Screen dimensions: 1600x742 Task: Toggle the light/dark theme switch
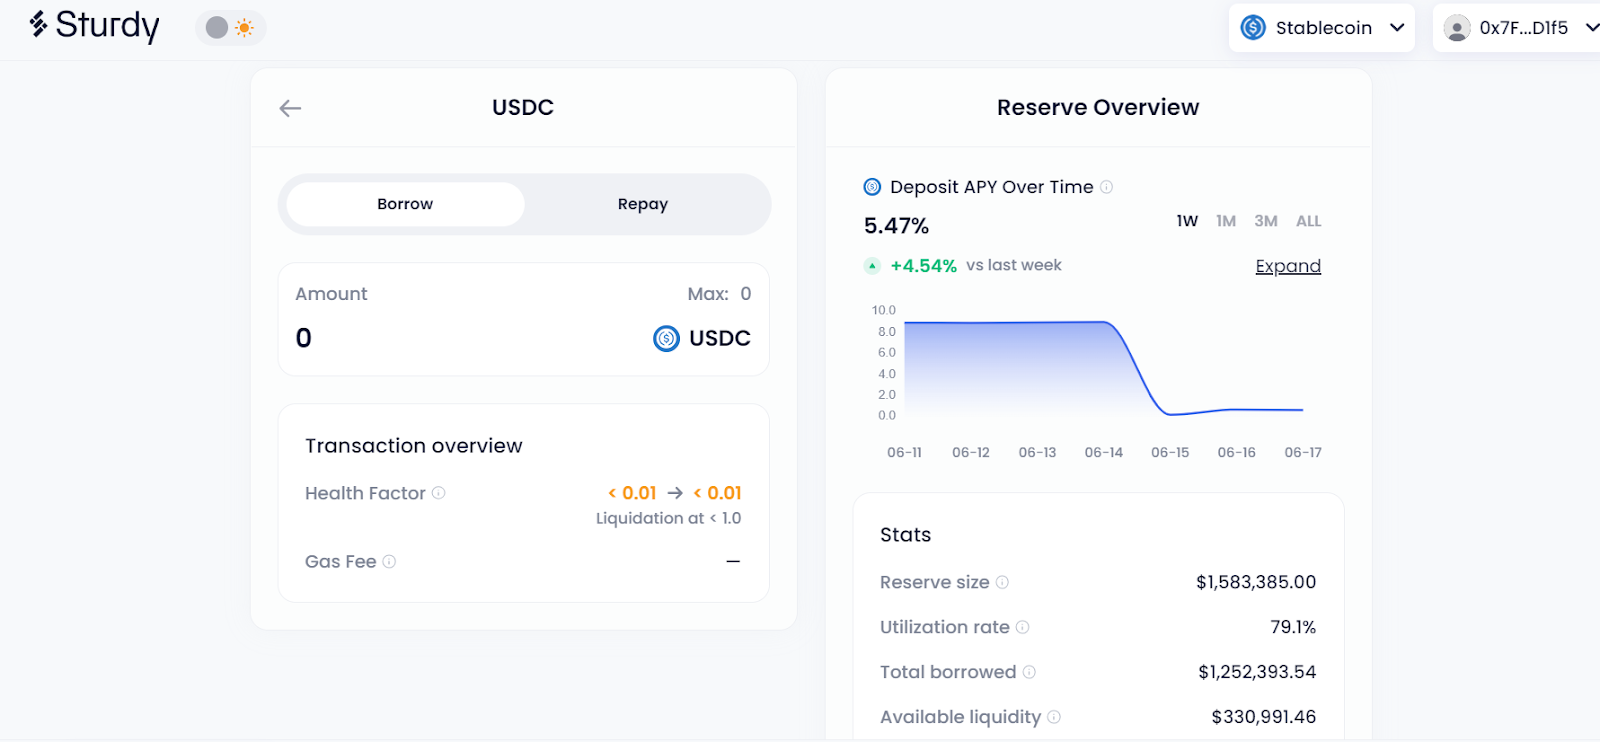(230, 28)
